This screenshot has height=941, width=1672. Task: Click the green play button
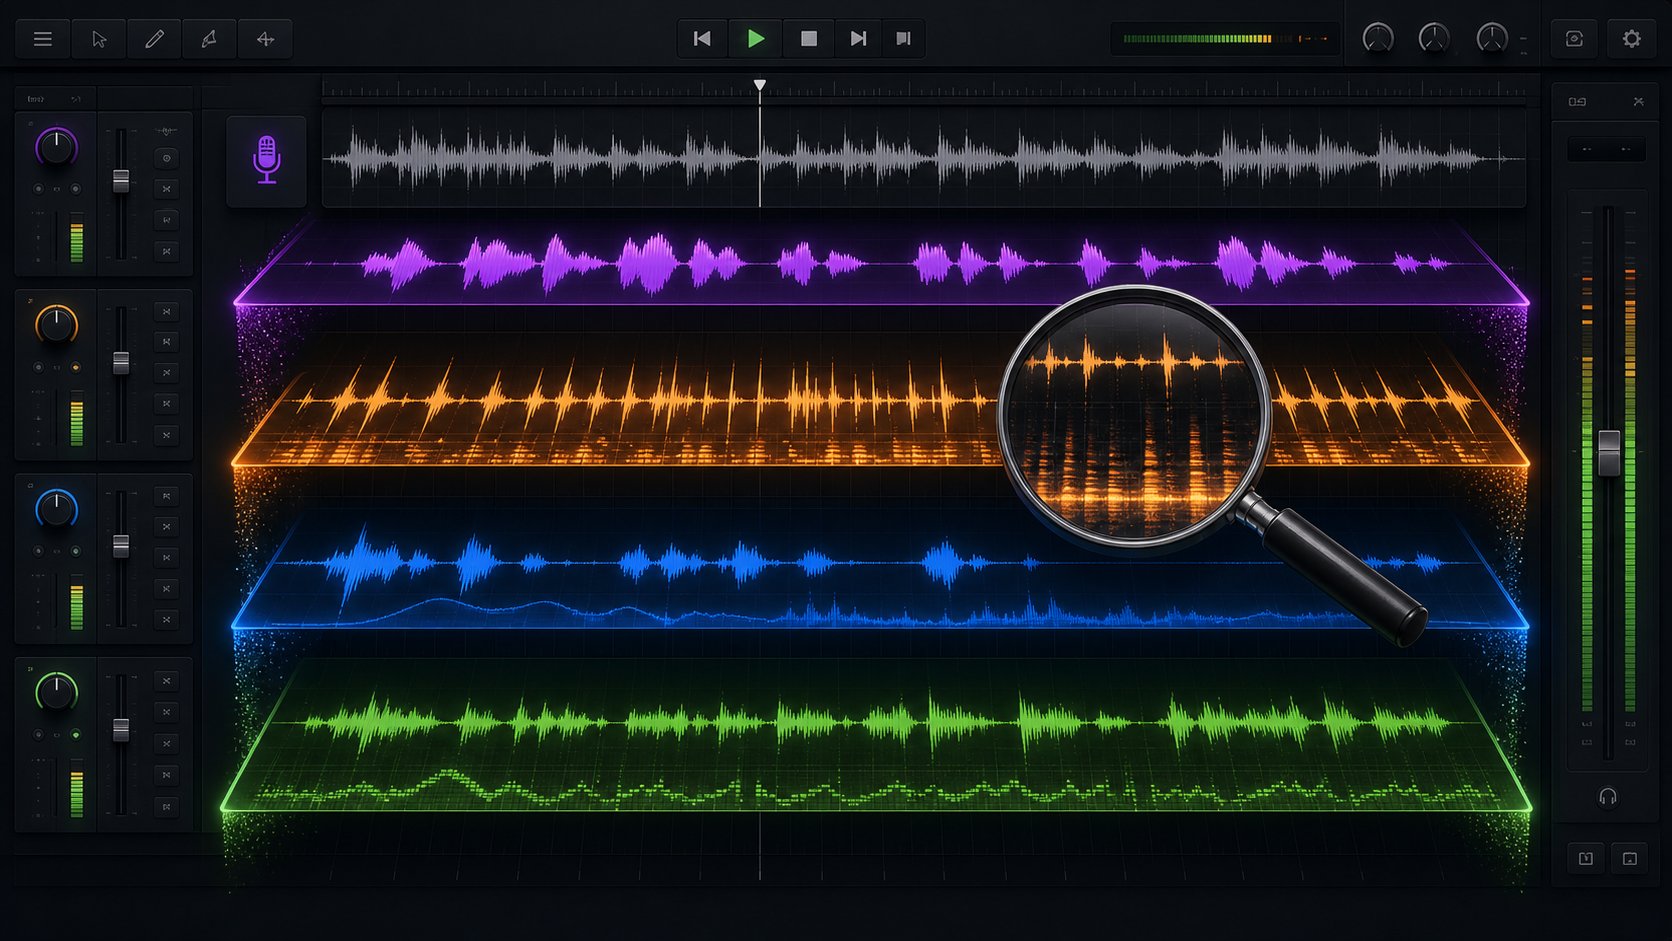click(x=756, y=38)
